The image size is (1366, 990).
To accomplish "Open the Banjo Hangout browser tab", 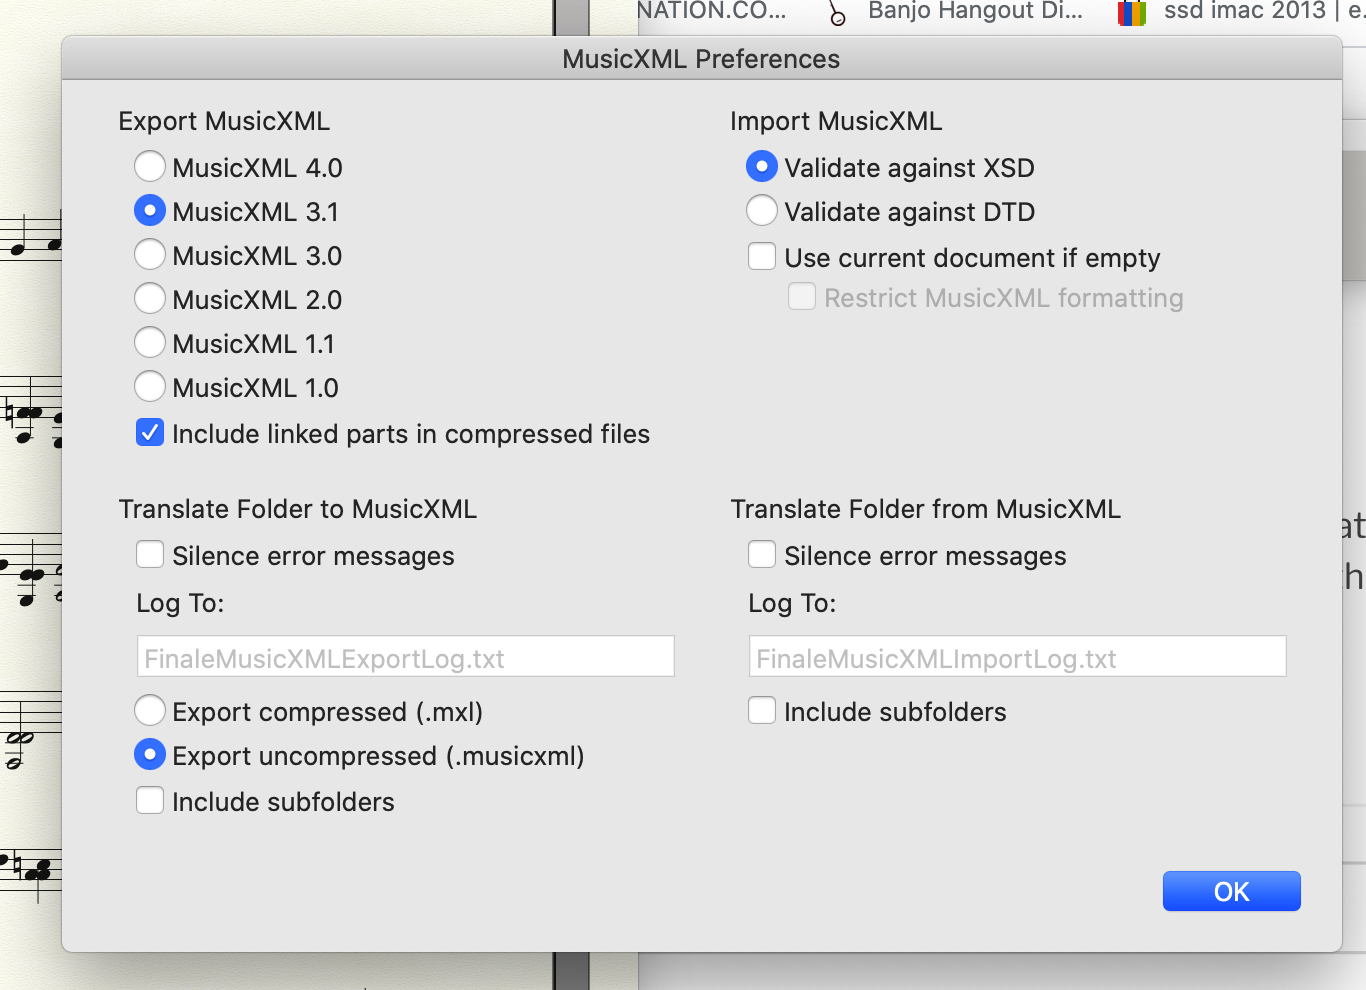I will click(x=960, y=12).
